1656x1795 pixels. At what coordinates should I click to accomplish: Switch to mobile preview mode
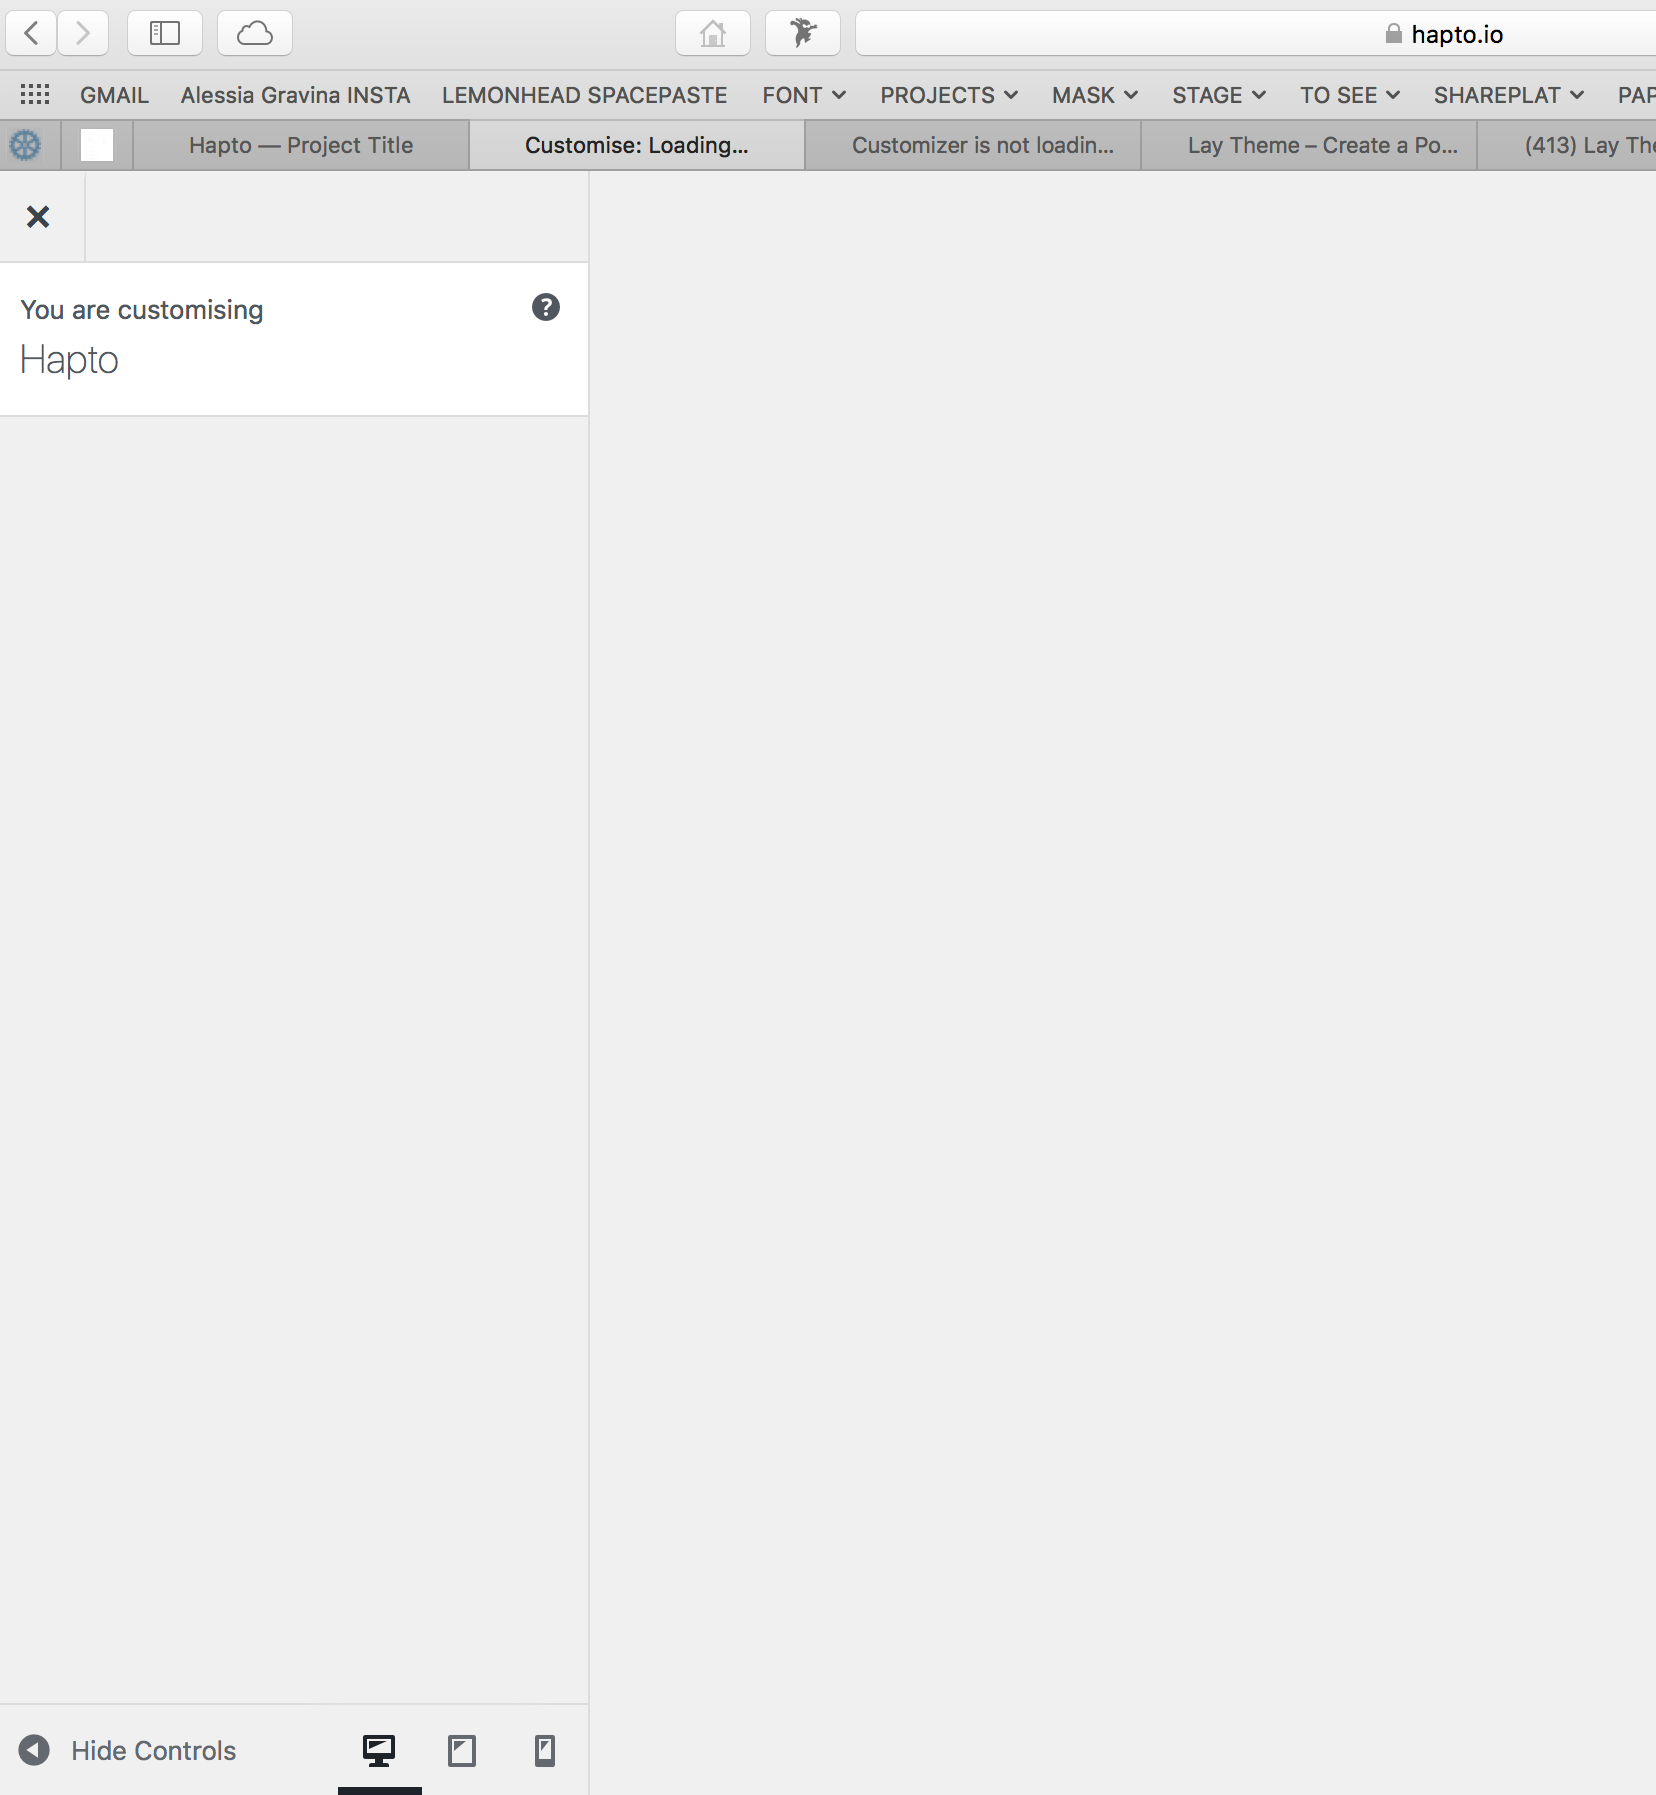pyautogui.click(x=544, y=1750)
